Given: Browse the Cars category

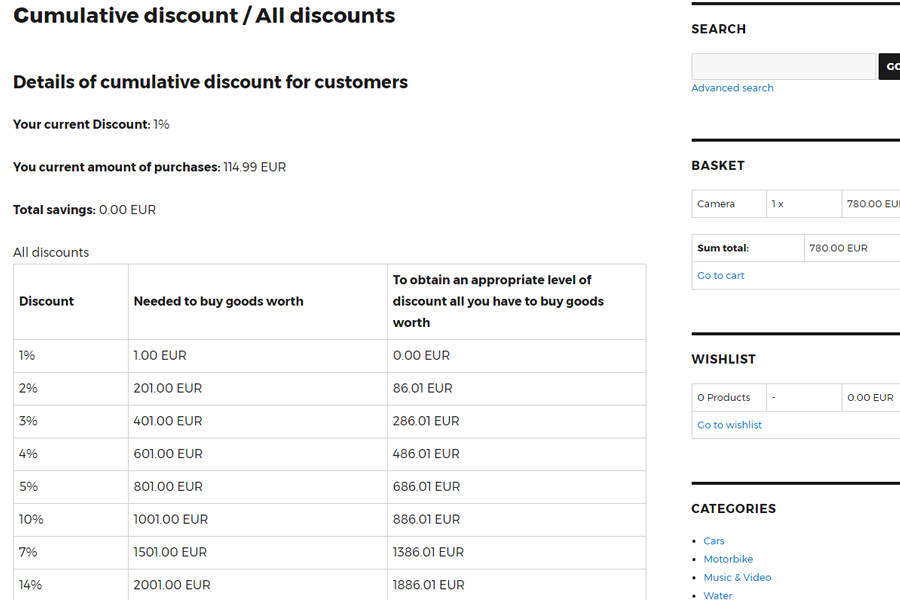Looking at the screenshot, I should click(713, 541).
